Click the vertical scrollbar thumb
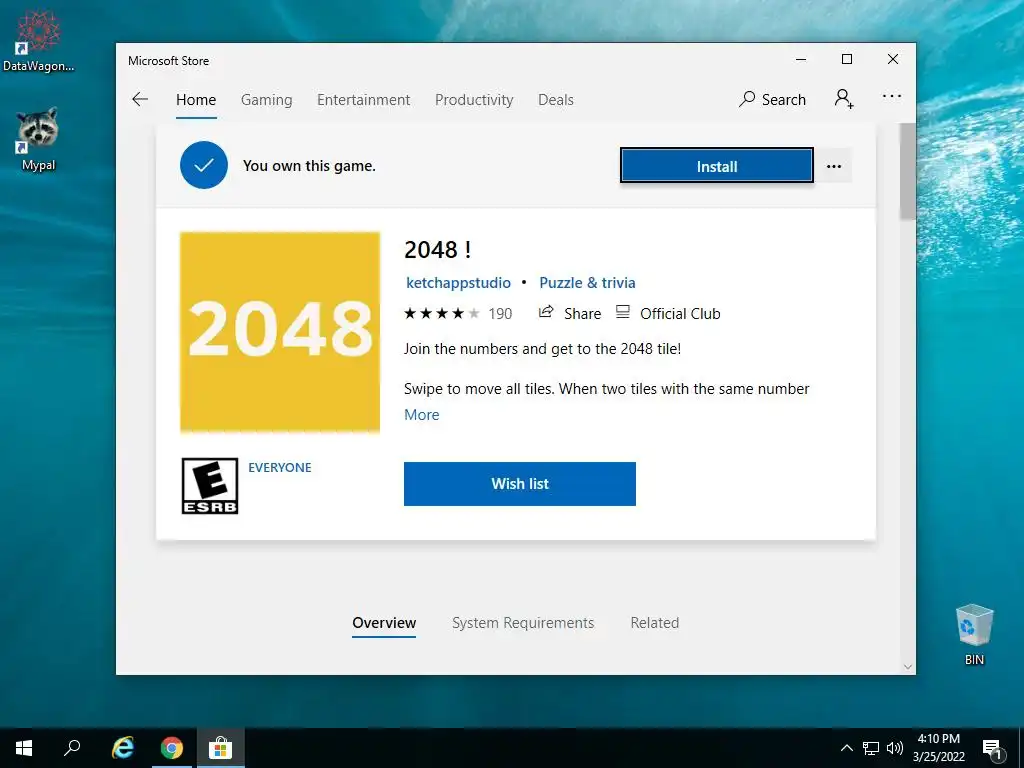Image resolution: width=1024 pixels, height=768 pixels. 907,171
